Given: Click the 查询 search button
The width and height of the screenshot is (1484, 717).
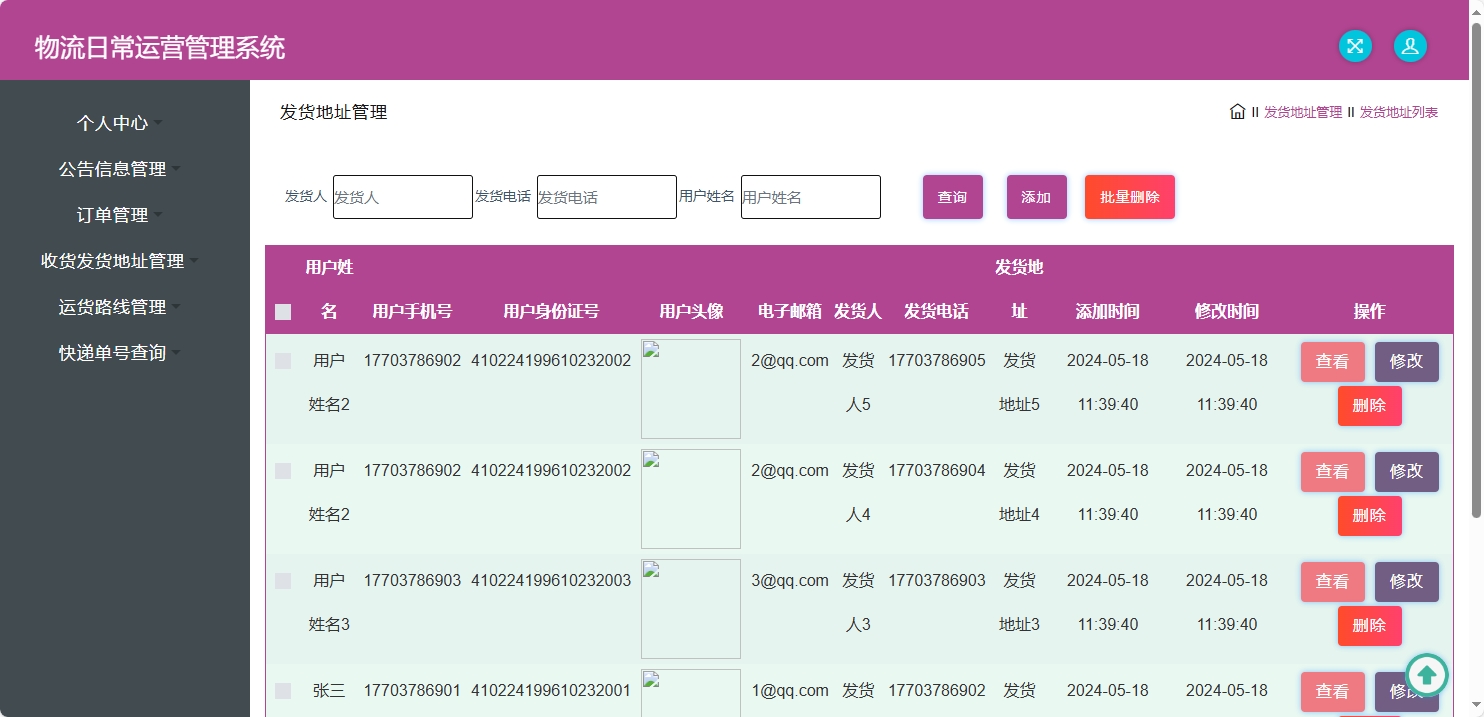Looking at the screenshot, I should point(952,197).
